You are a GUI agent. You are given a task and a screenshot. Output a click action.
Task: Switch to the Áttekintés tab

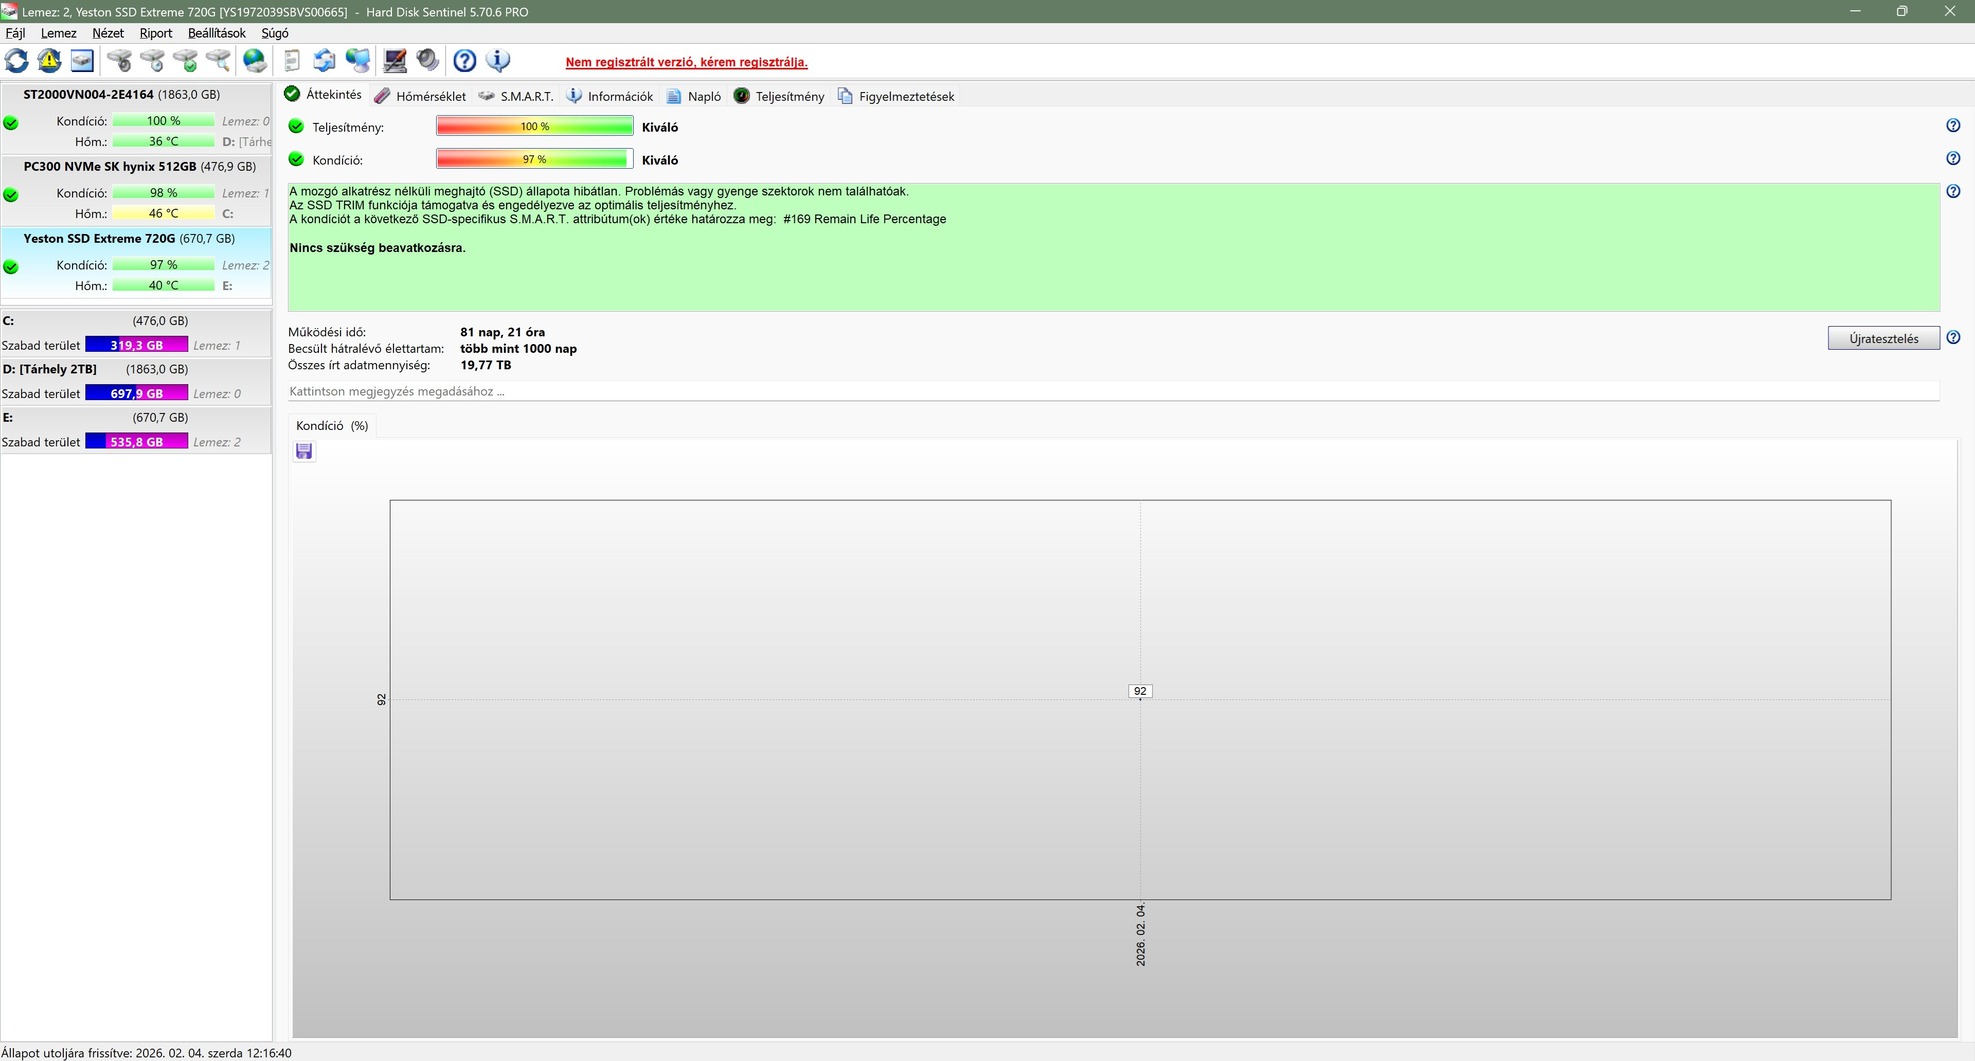323,95
